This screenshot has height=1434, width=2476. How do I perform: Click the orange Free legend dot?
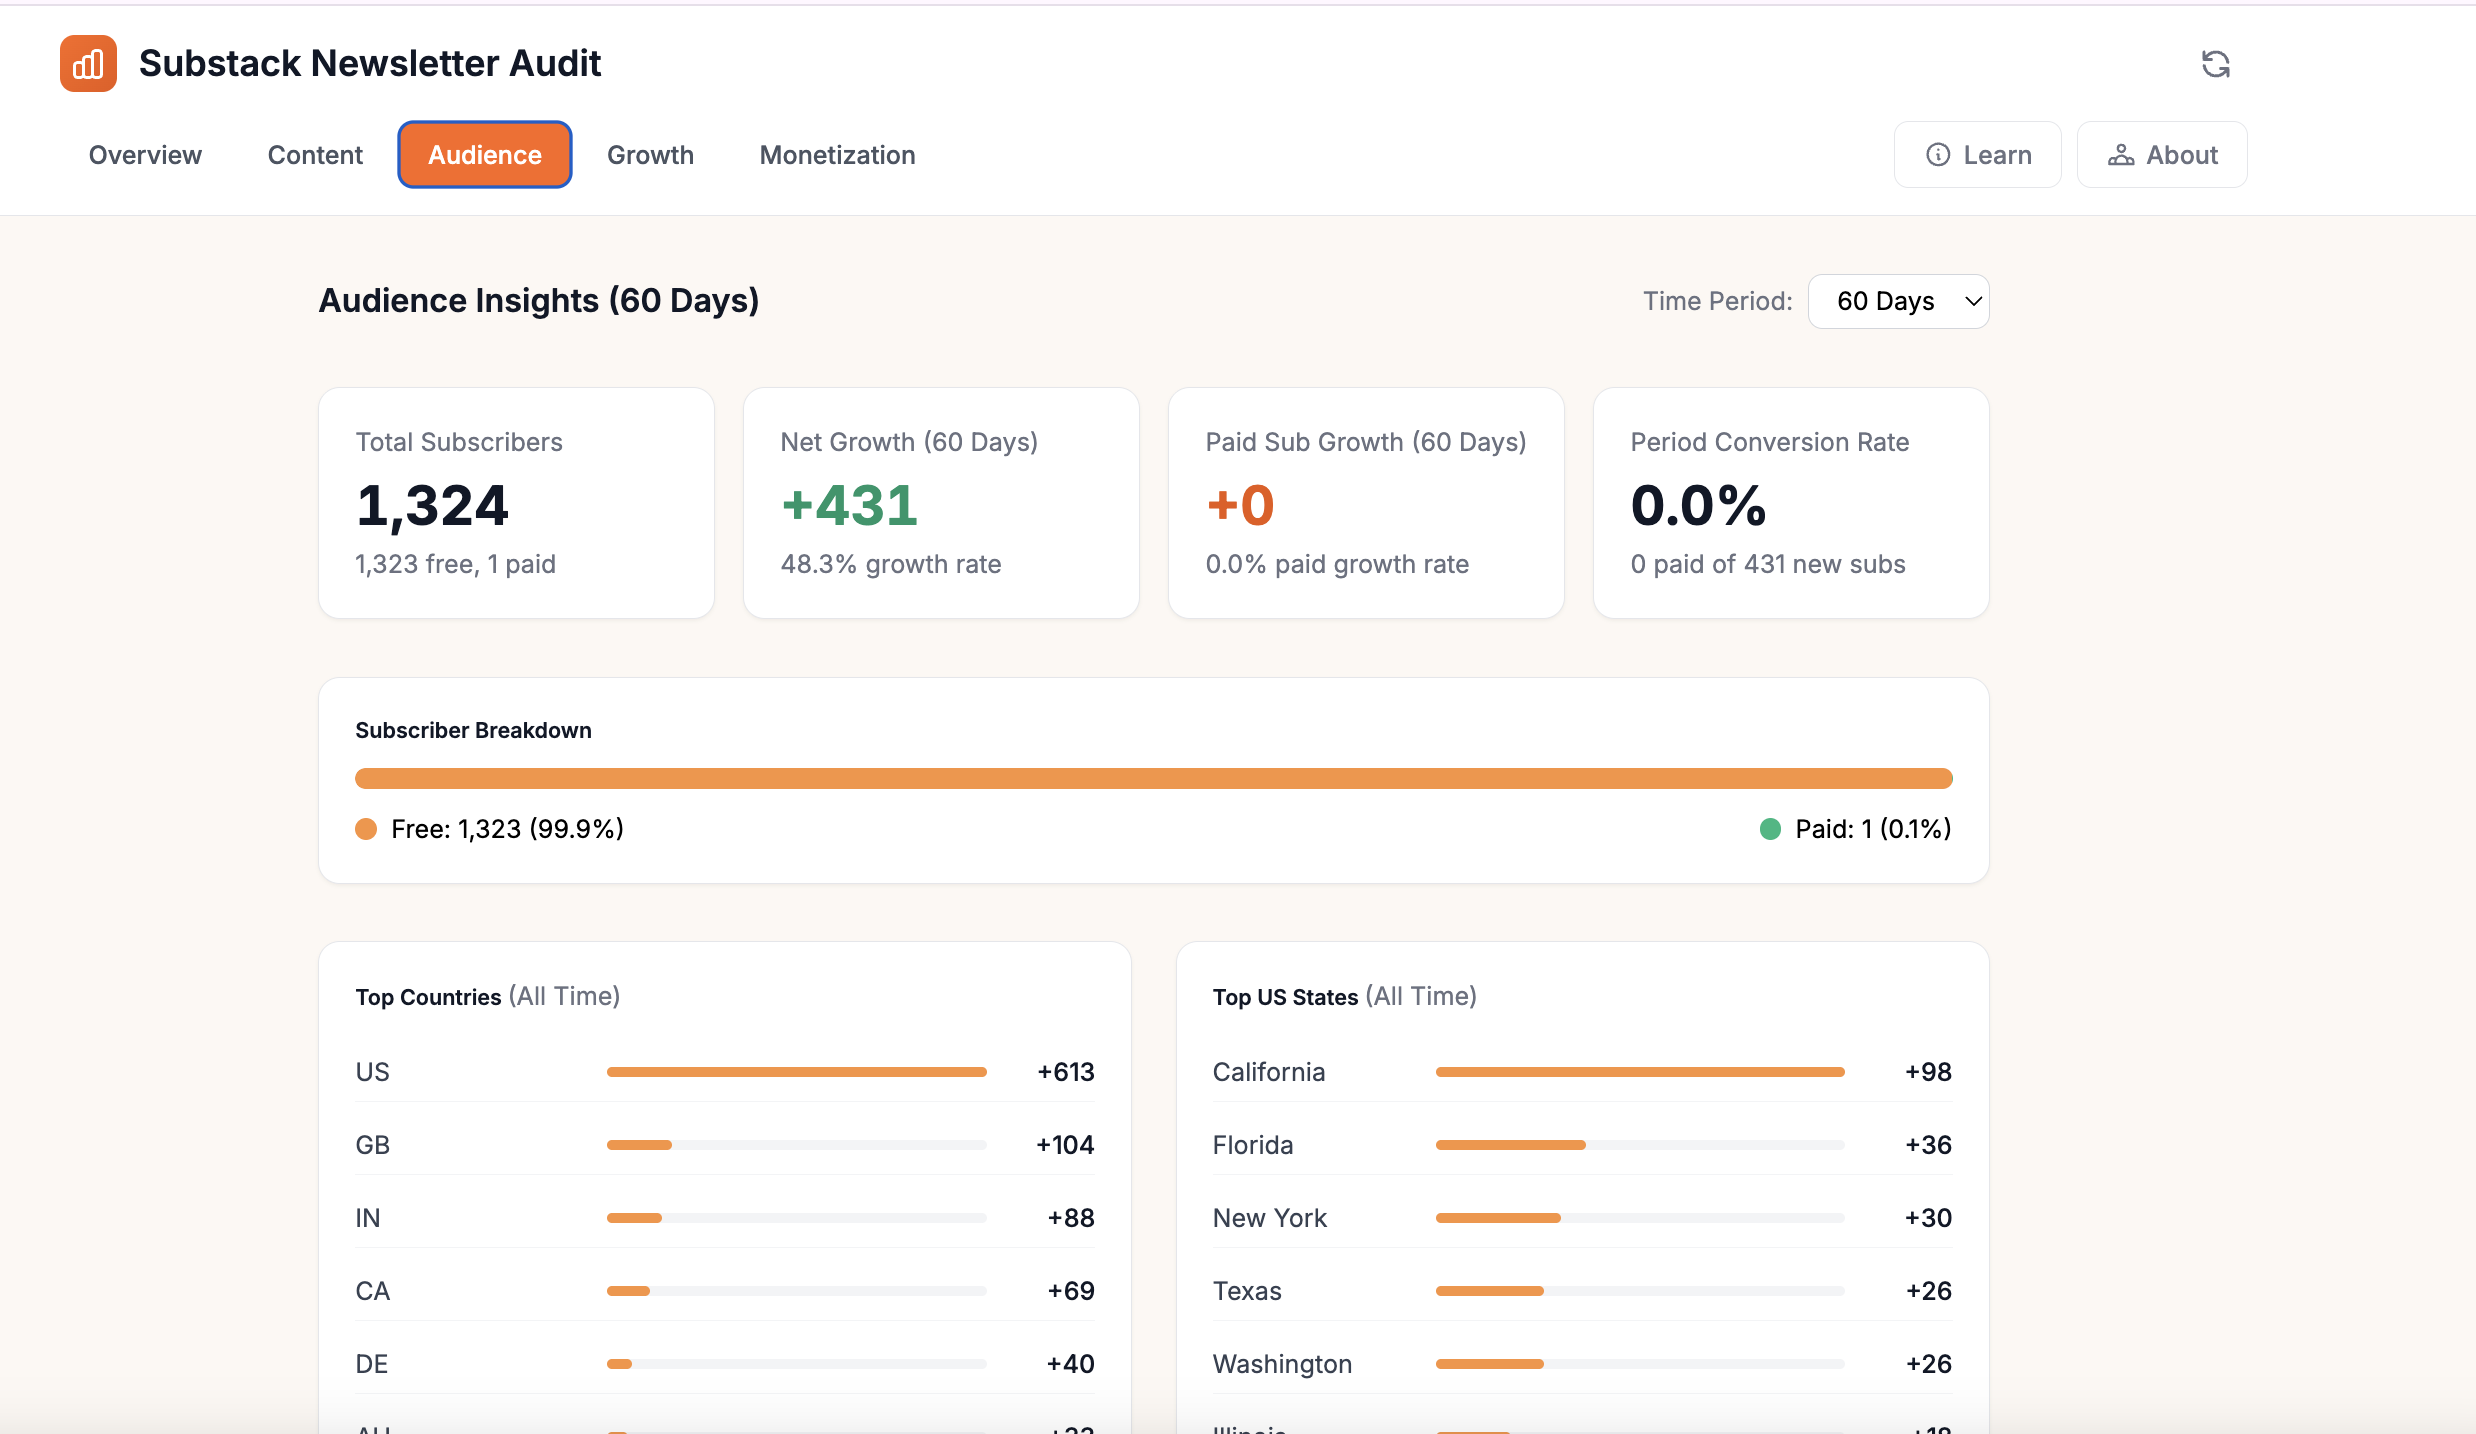[366, 829]
